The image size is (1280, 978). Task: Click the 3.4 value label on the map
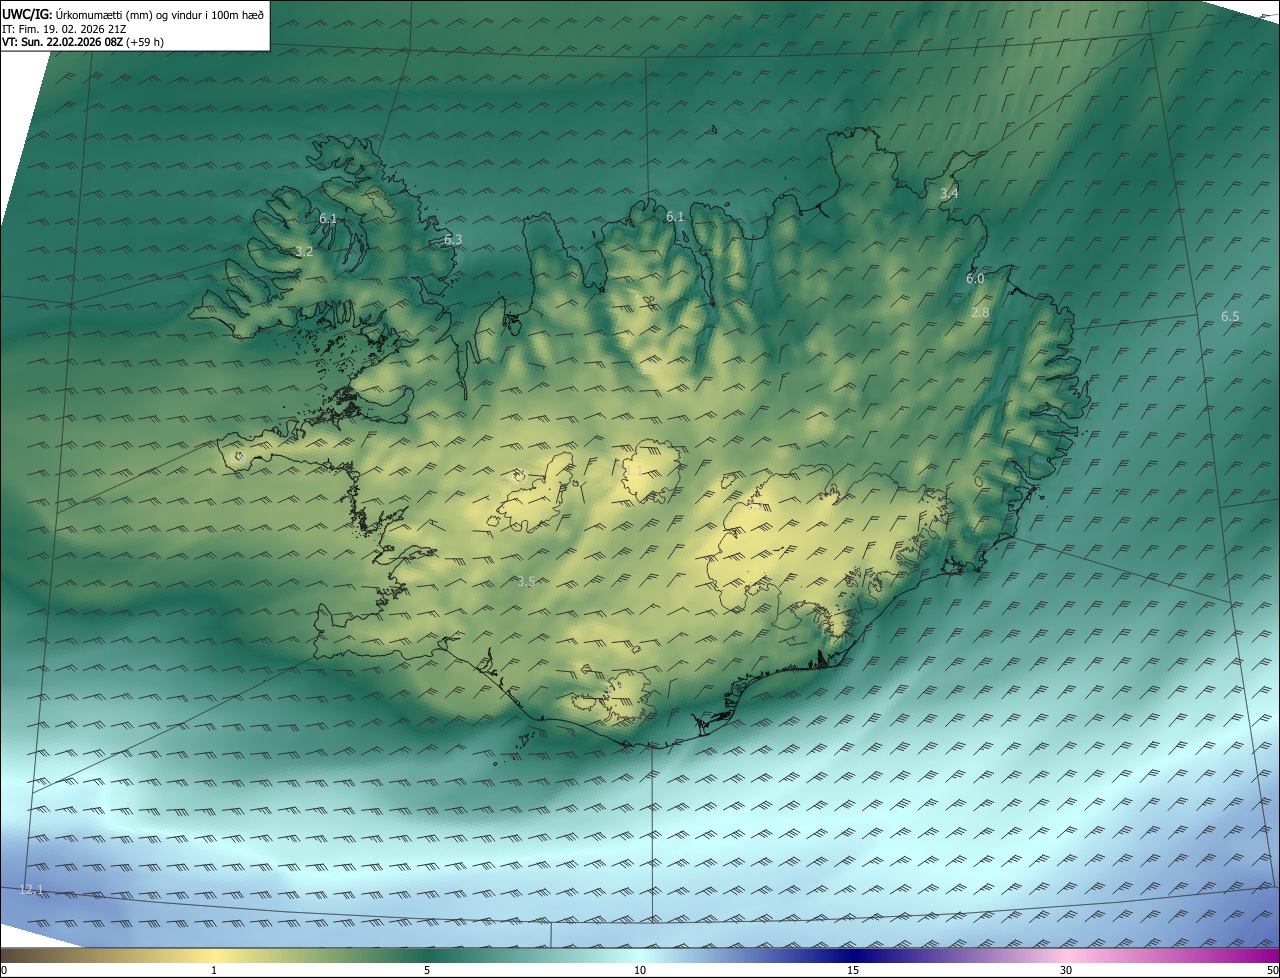click(949, 193)
